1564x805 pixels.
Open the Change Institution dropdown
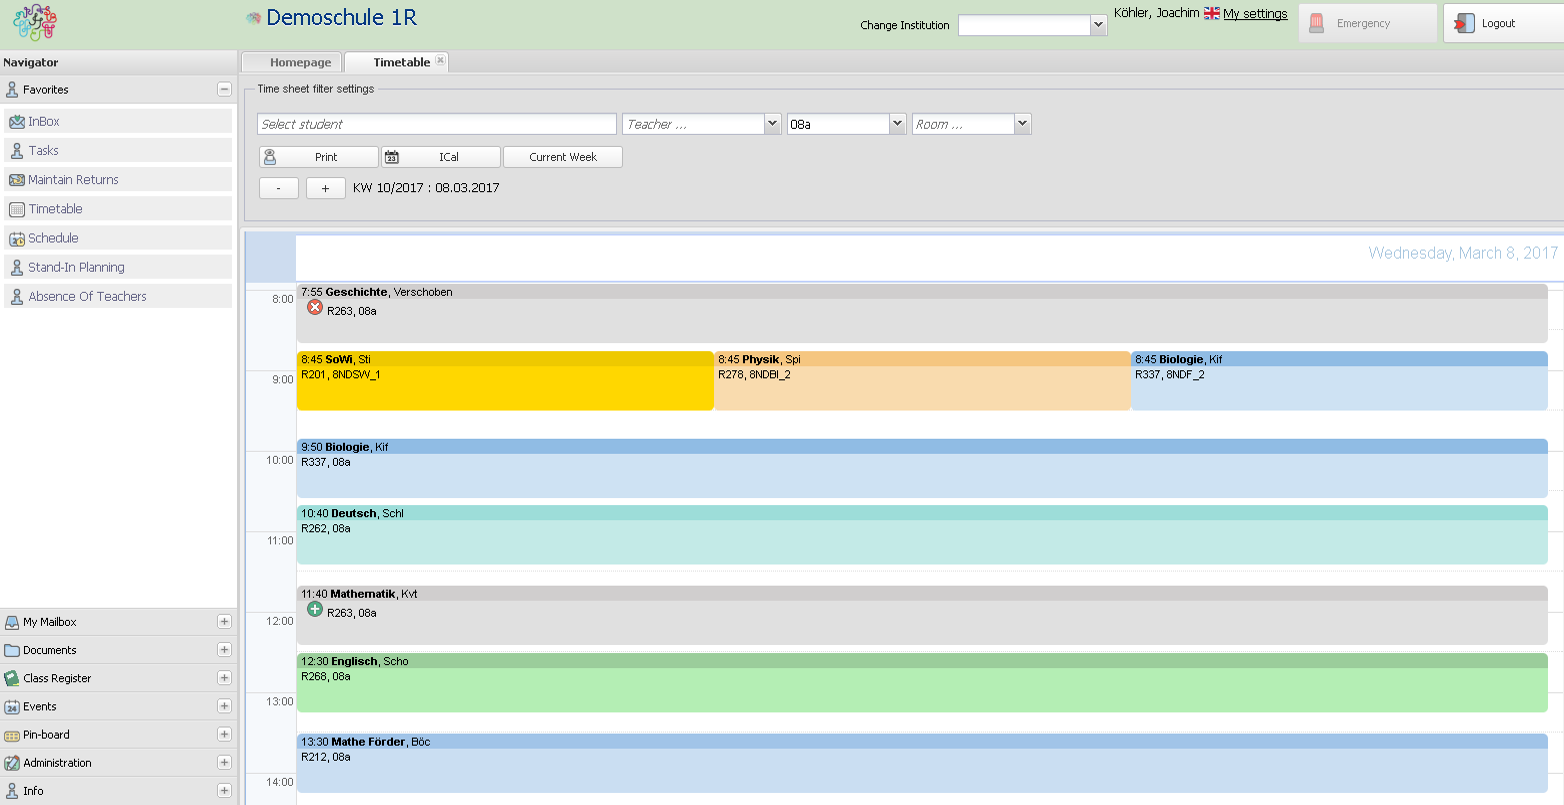tap(1098, 26)
